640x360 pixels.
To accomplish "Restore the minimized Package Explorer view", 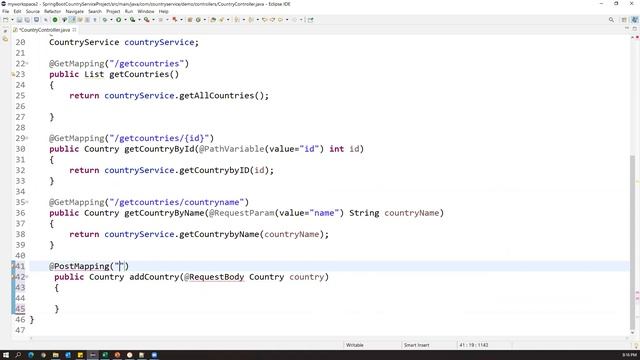I will coord(5,31).
